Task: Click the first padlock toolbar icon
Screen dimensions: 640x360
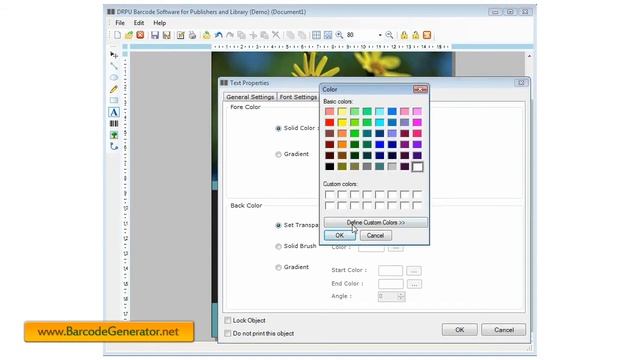Action: pyautogui.click(x=404, y=35)
